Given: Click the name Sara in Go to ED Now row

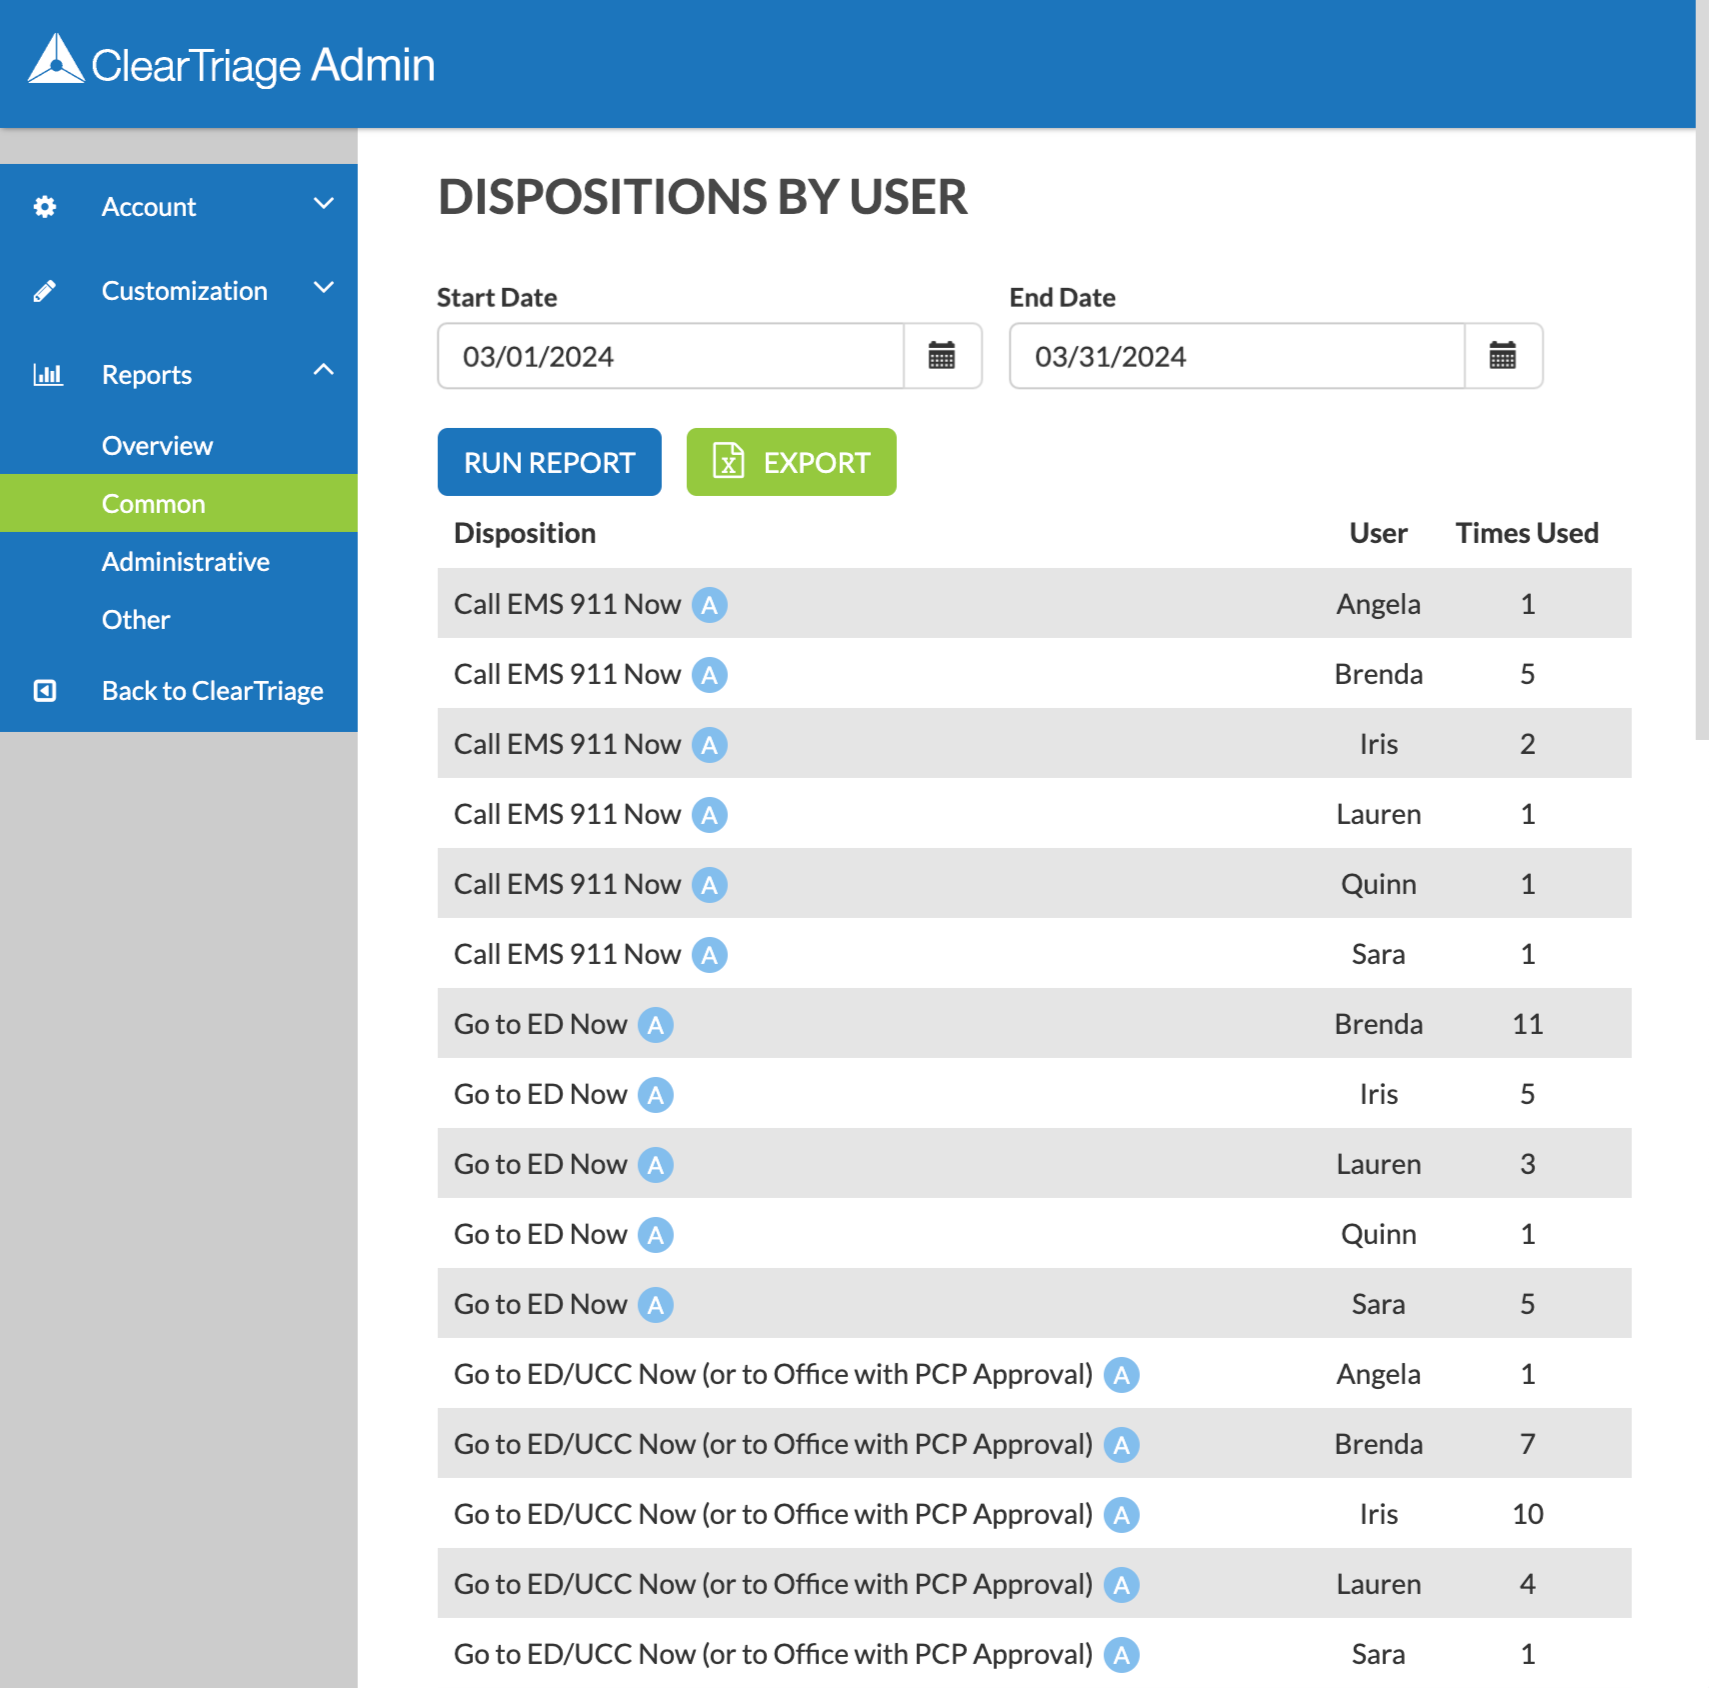Looking at the screenshot, I should point(1378,1304).
